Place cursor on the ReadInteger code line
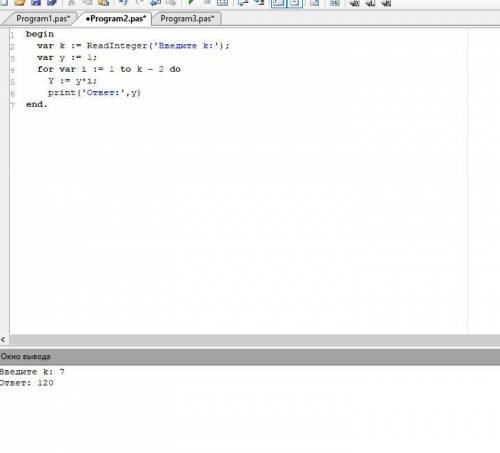 (133, 46)
